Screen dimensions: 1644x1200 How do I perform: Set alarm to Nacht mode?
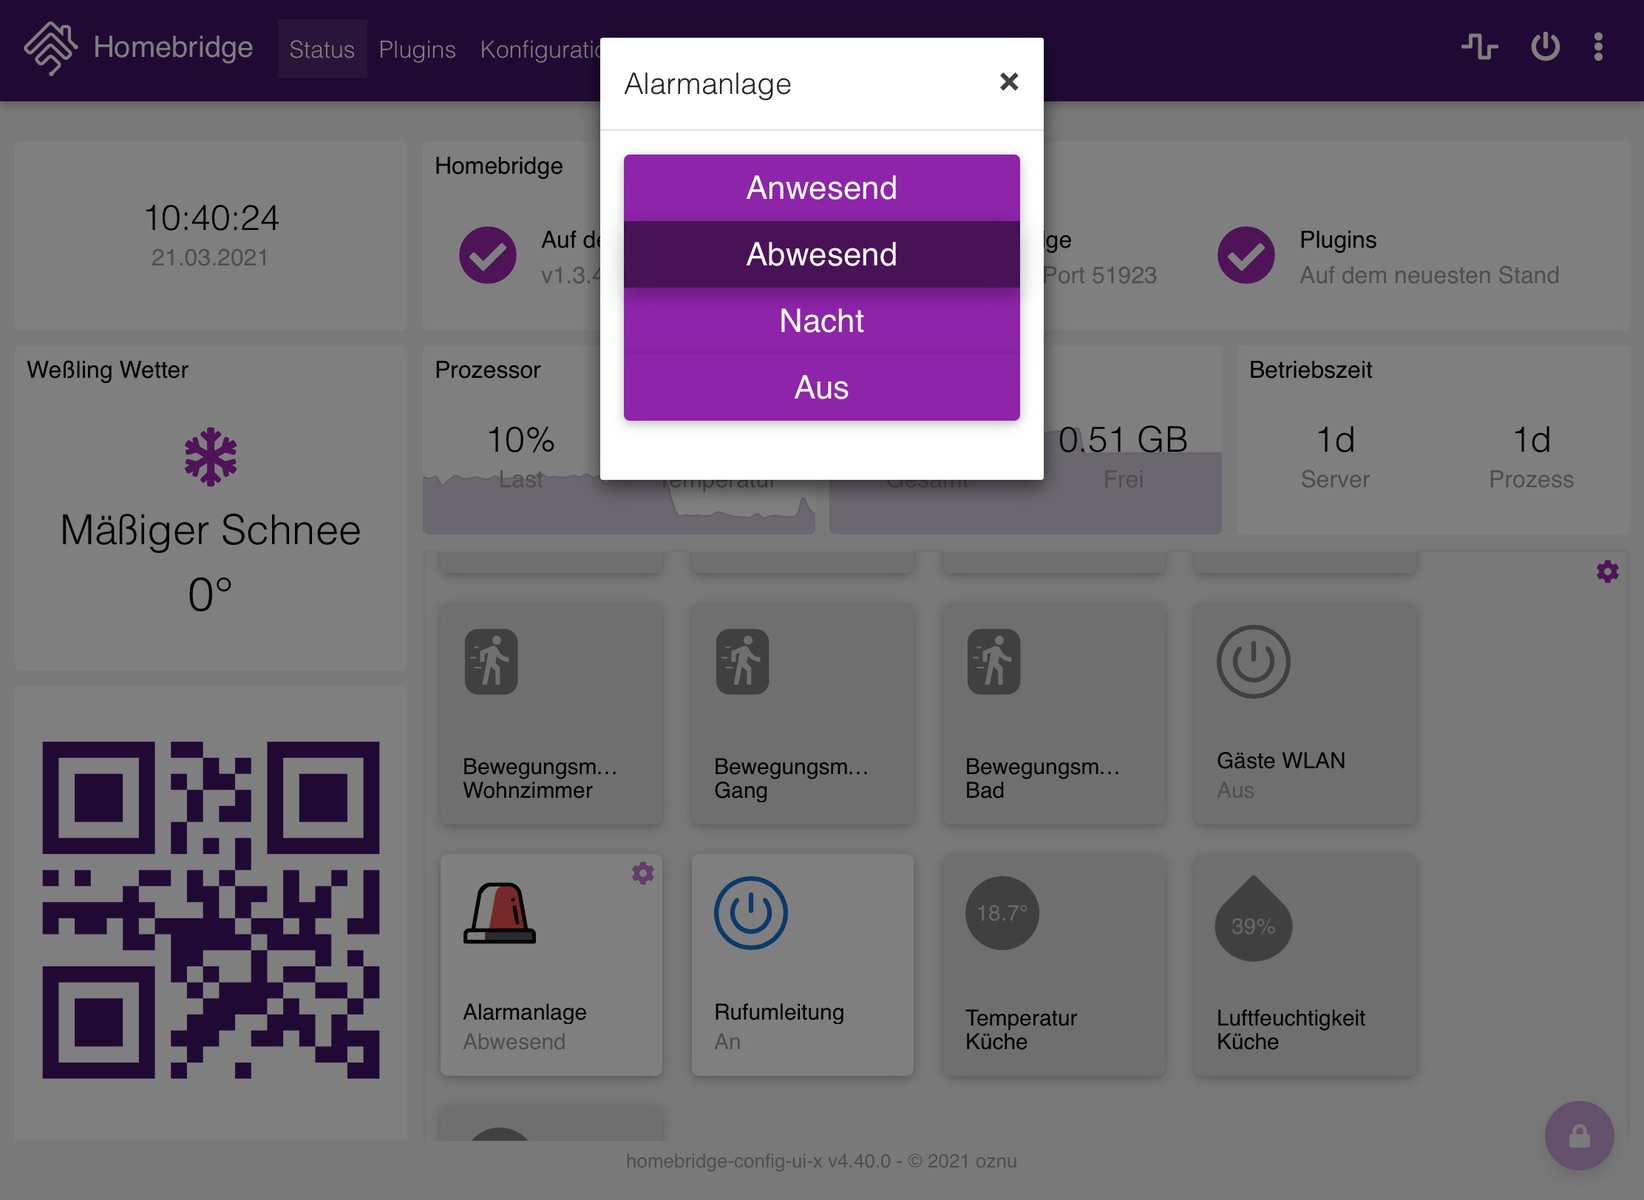coord(822,321)
